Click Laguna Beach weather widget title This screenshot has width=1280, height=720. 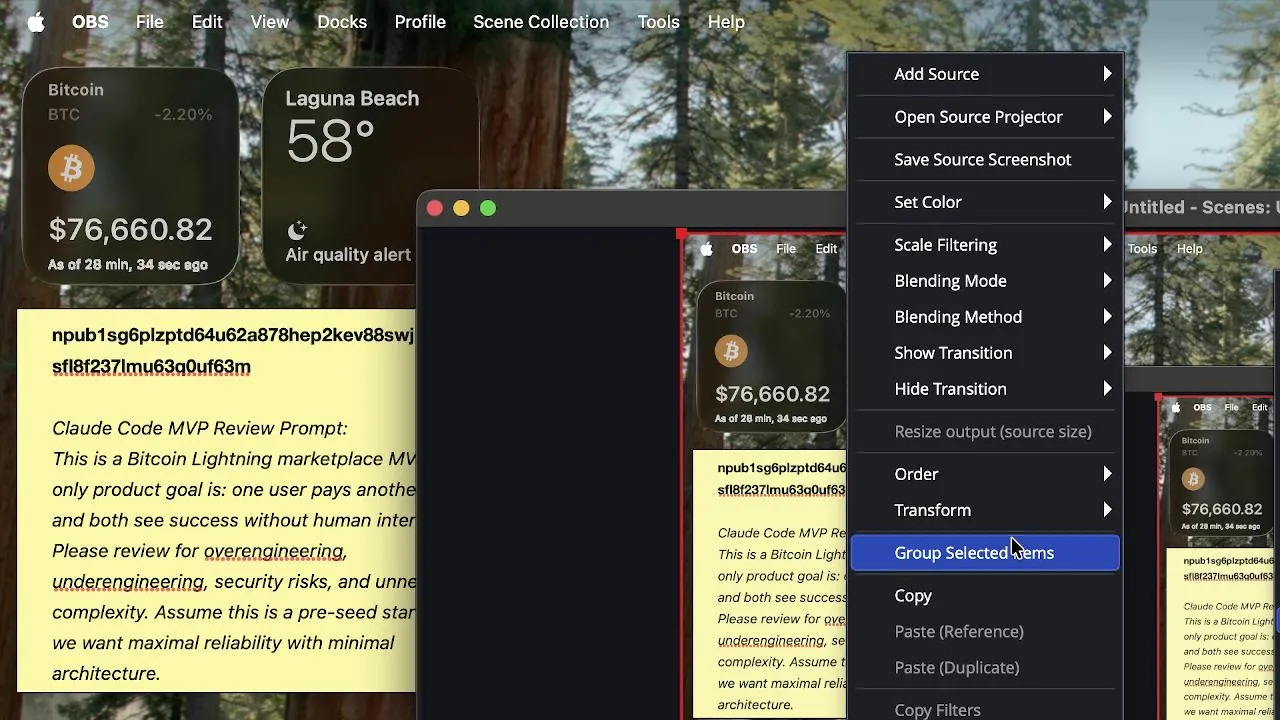pyautogui.click(x=352, y=99)
